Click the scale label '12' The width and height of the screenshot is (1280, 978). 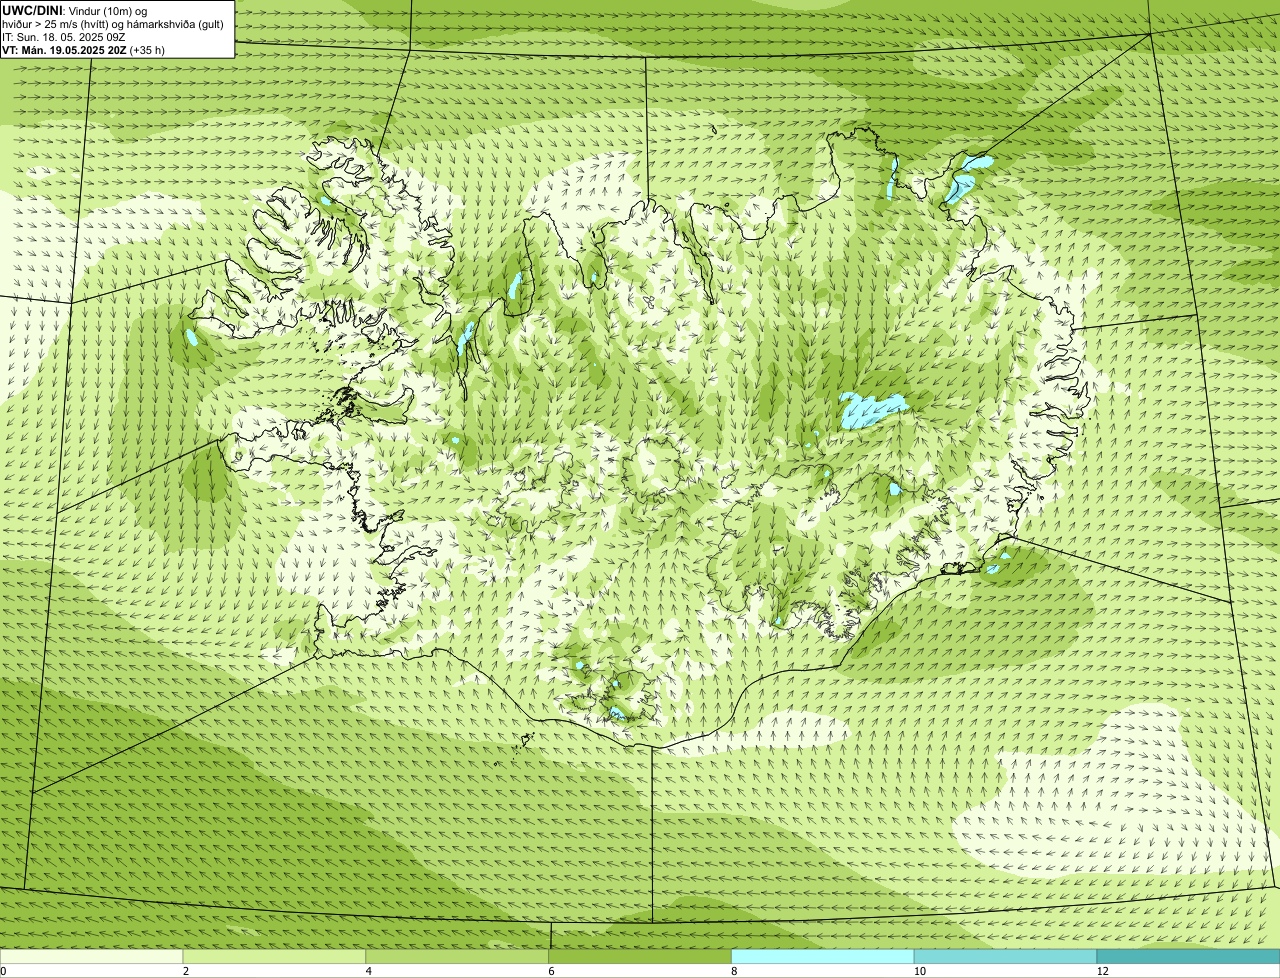coord(1102,971)
